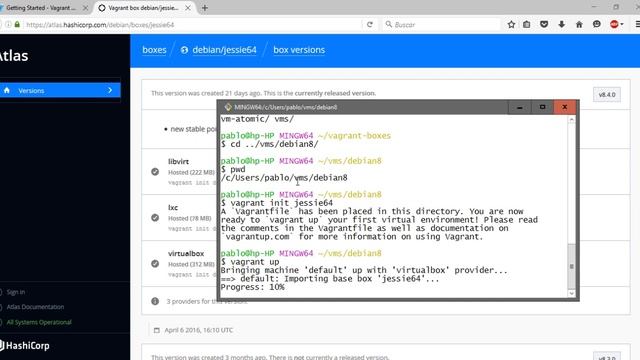Minimize the Firefox browser window
Viewport: 640px width, 360px height.
pos(594,7)
